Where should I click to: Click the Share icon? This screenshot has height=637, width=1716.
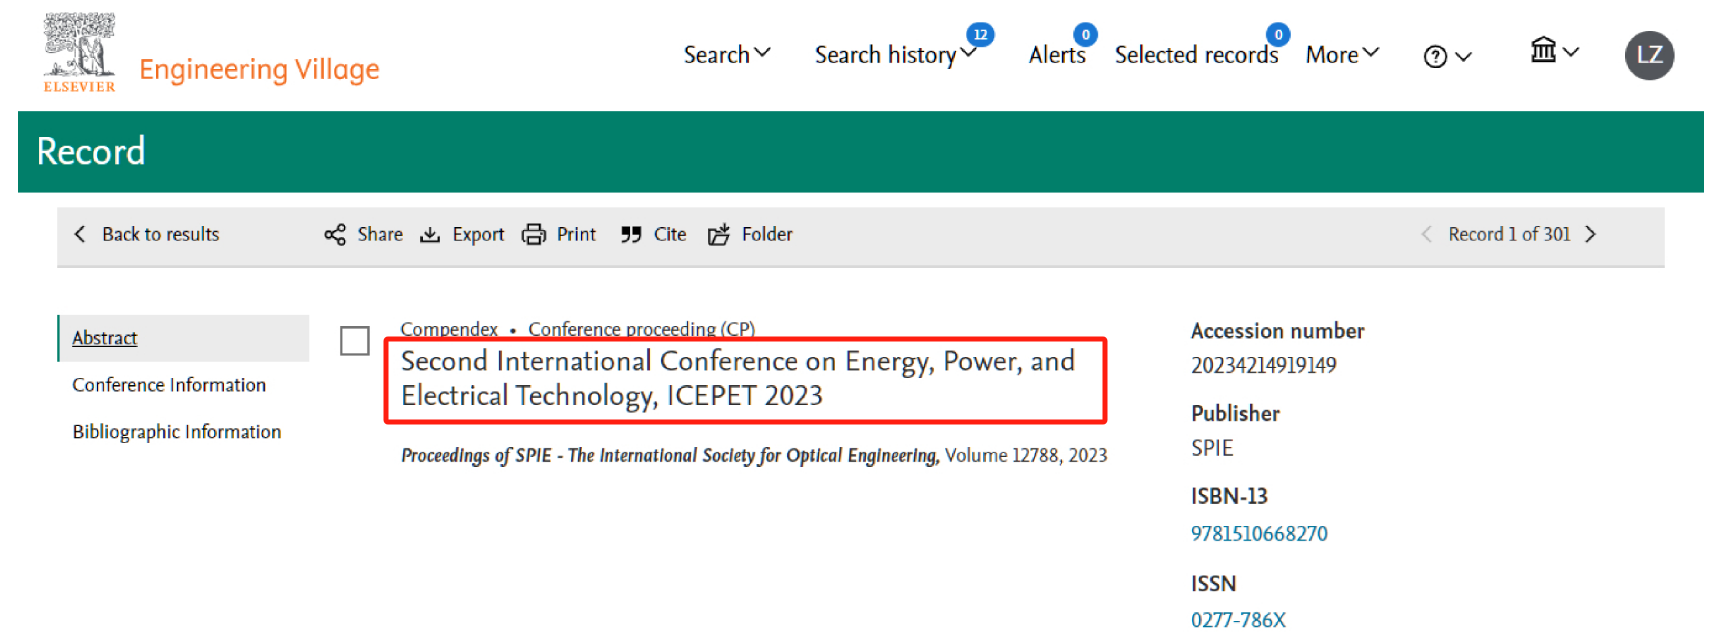[x=335, y=234]
